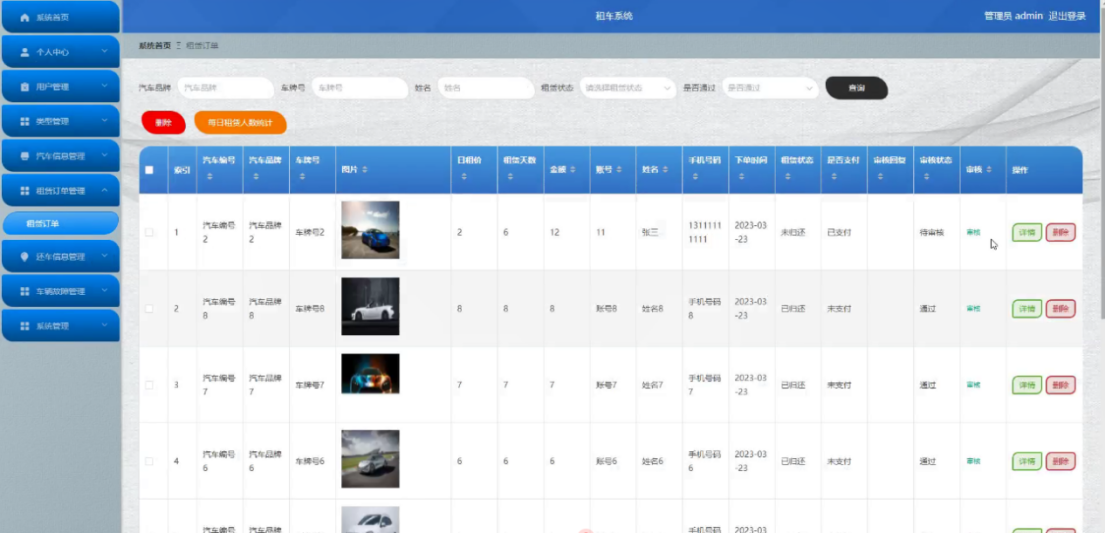Click the black 查询 button

click(x=856, y=88)
